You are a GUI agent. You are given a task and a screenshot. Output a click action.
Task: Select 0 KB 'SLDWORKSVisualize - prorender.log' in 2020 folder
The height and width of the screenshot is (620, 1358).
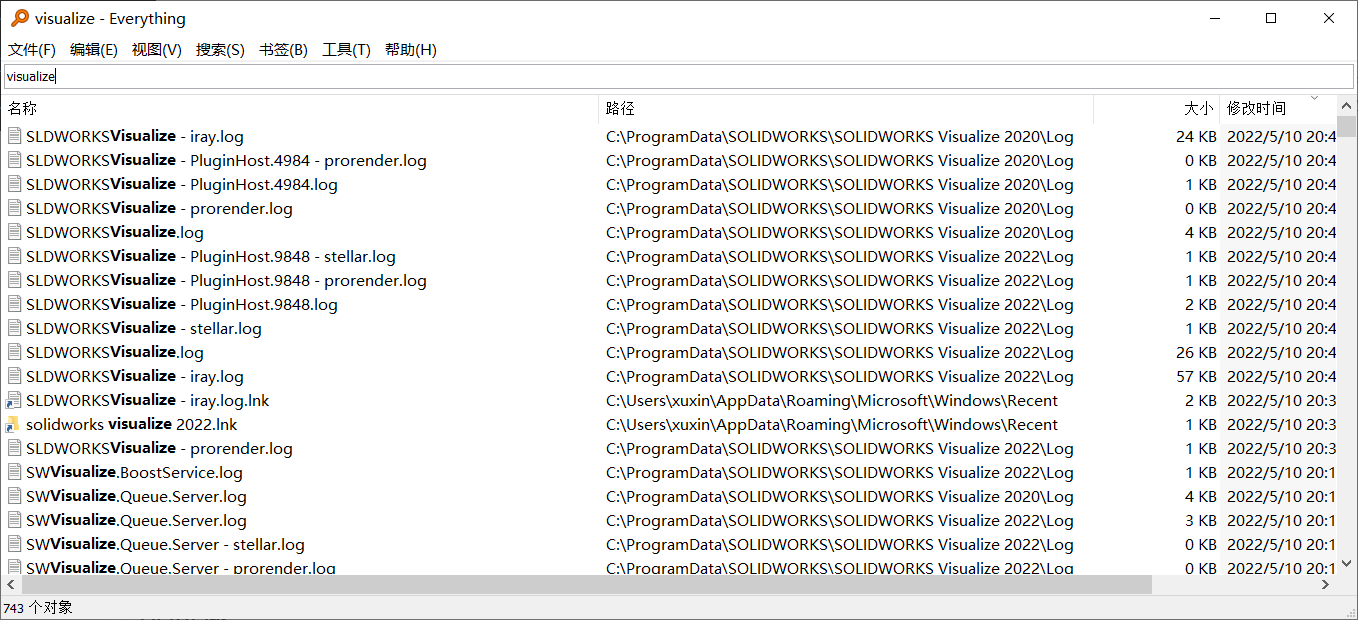[x=159, y=208]
